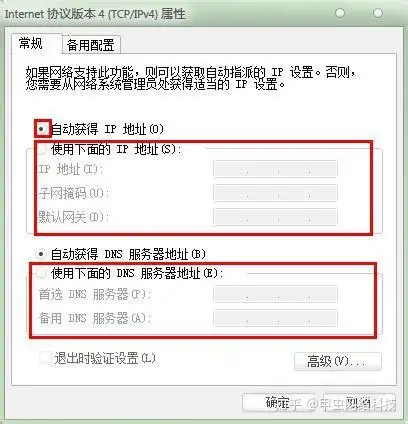
Task: Switch to the 备用配置 tab
Action: click(x=91, y=45)
